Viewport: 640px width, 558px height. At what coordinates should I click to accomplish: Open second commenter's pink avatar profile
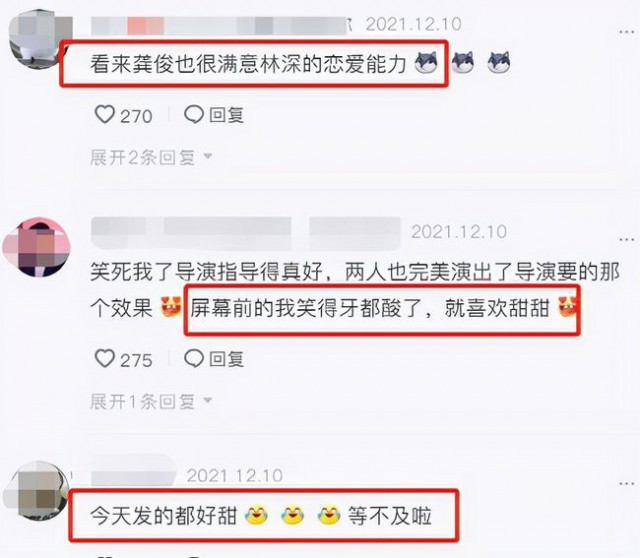37,247
